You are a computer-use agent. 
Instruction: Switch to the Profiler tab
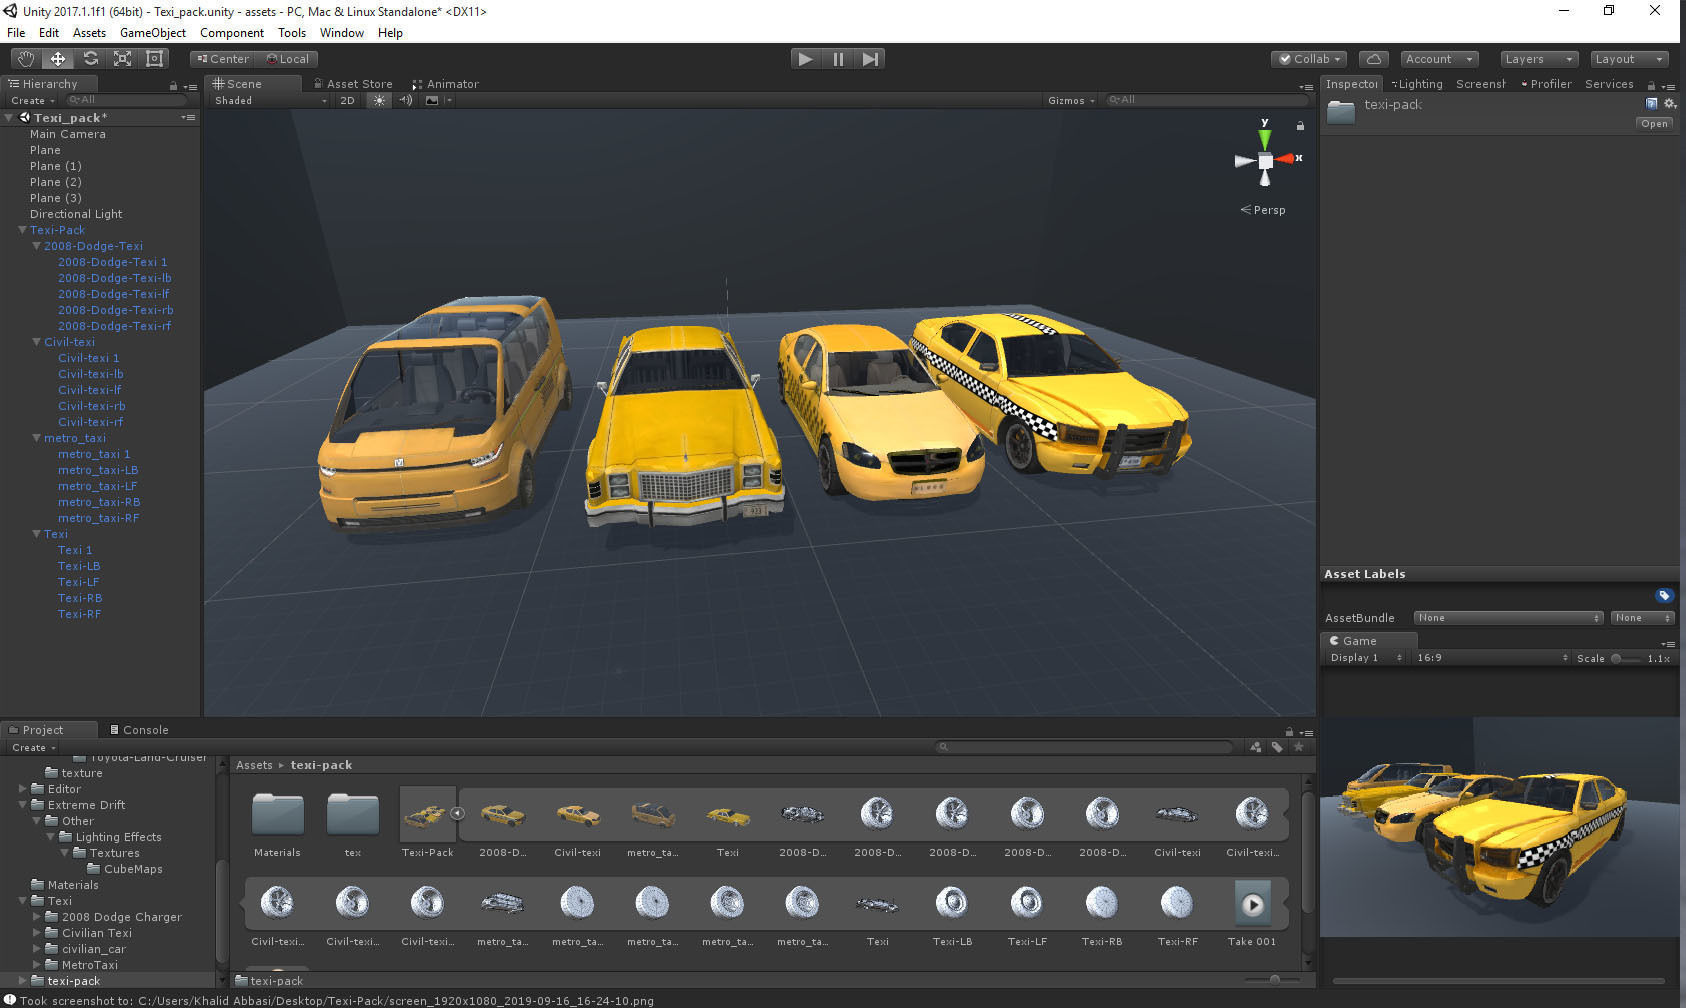pos(1546,84)
